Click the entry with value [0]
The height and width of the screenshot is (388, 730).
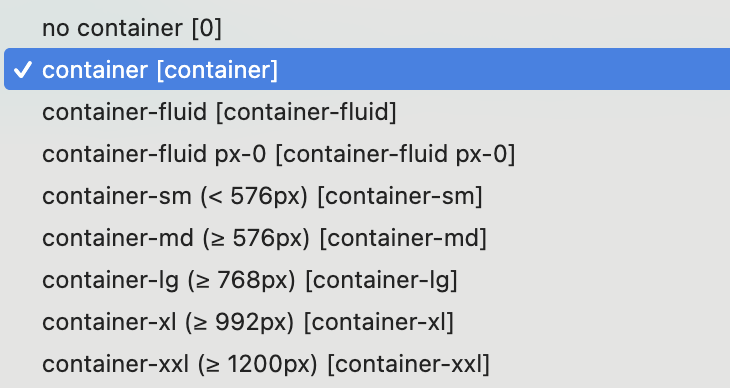[x=367, y=27]
